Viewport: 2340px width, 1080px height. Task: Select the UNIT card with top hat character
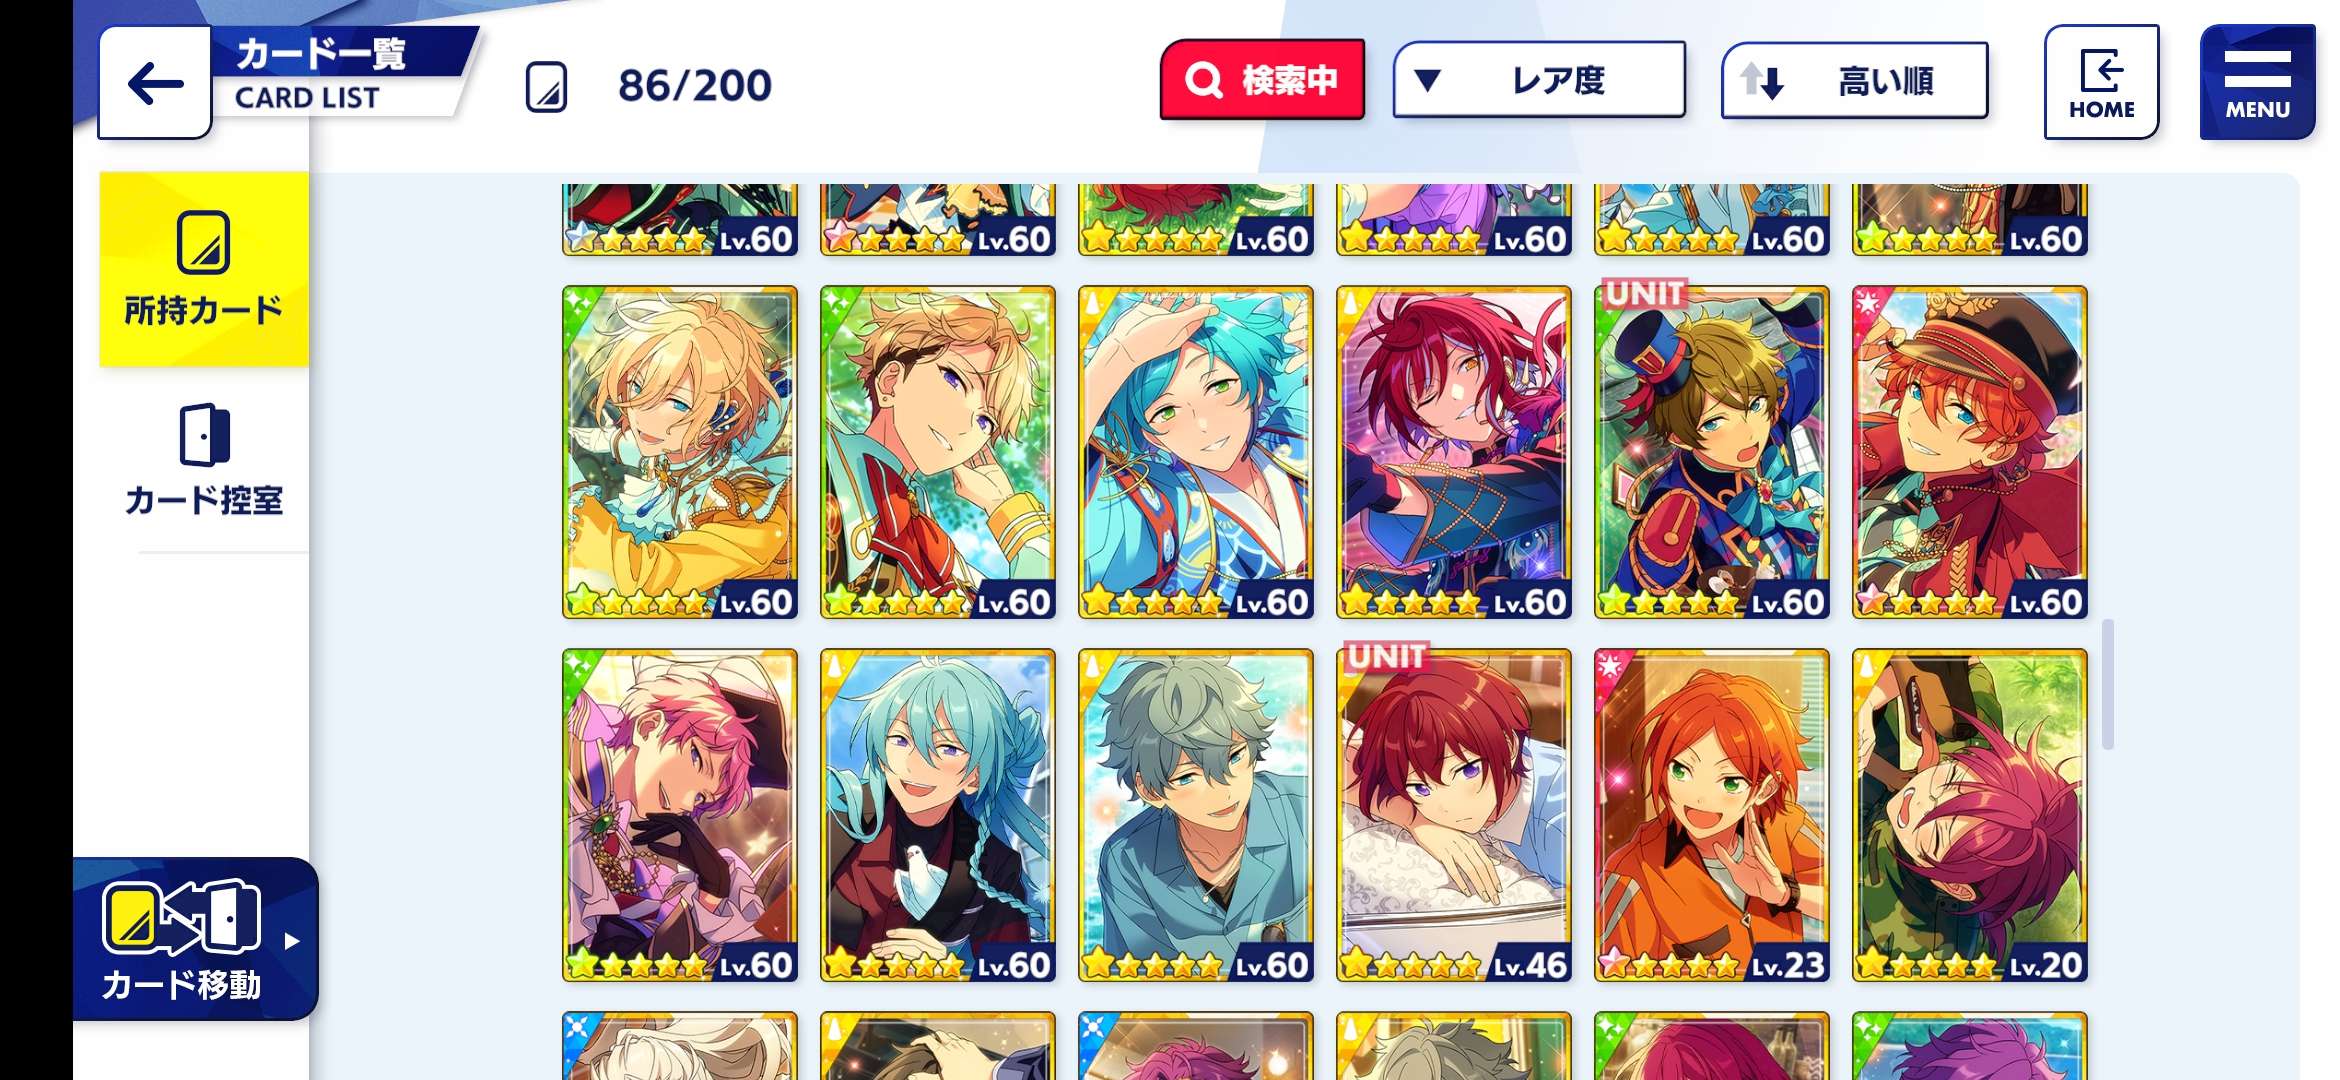point(1712,452)
